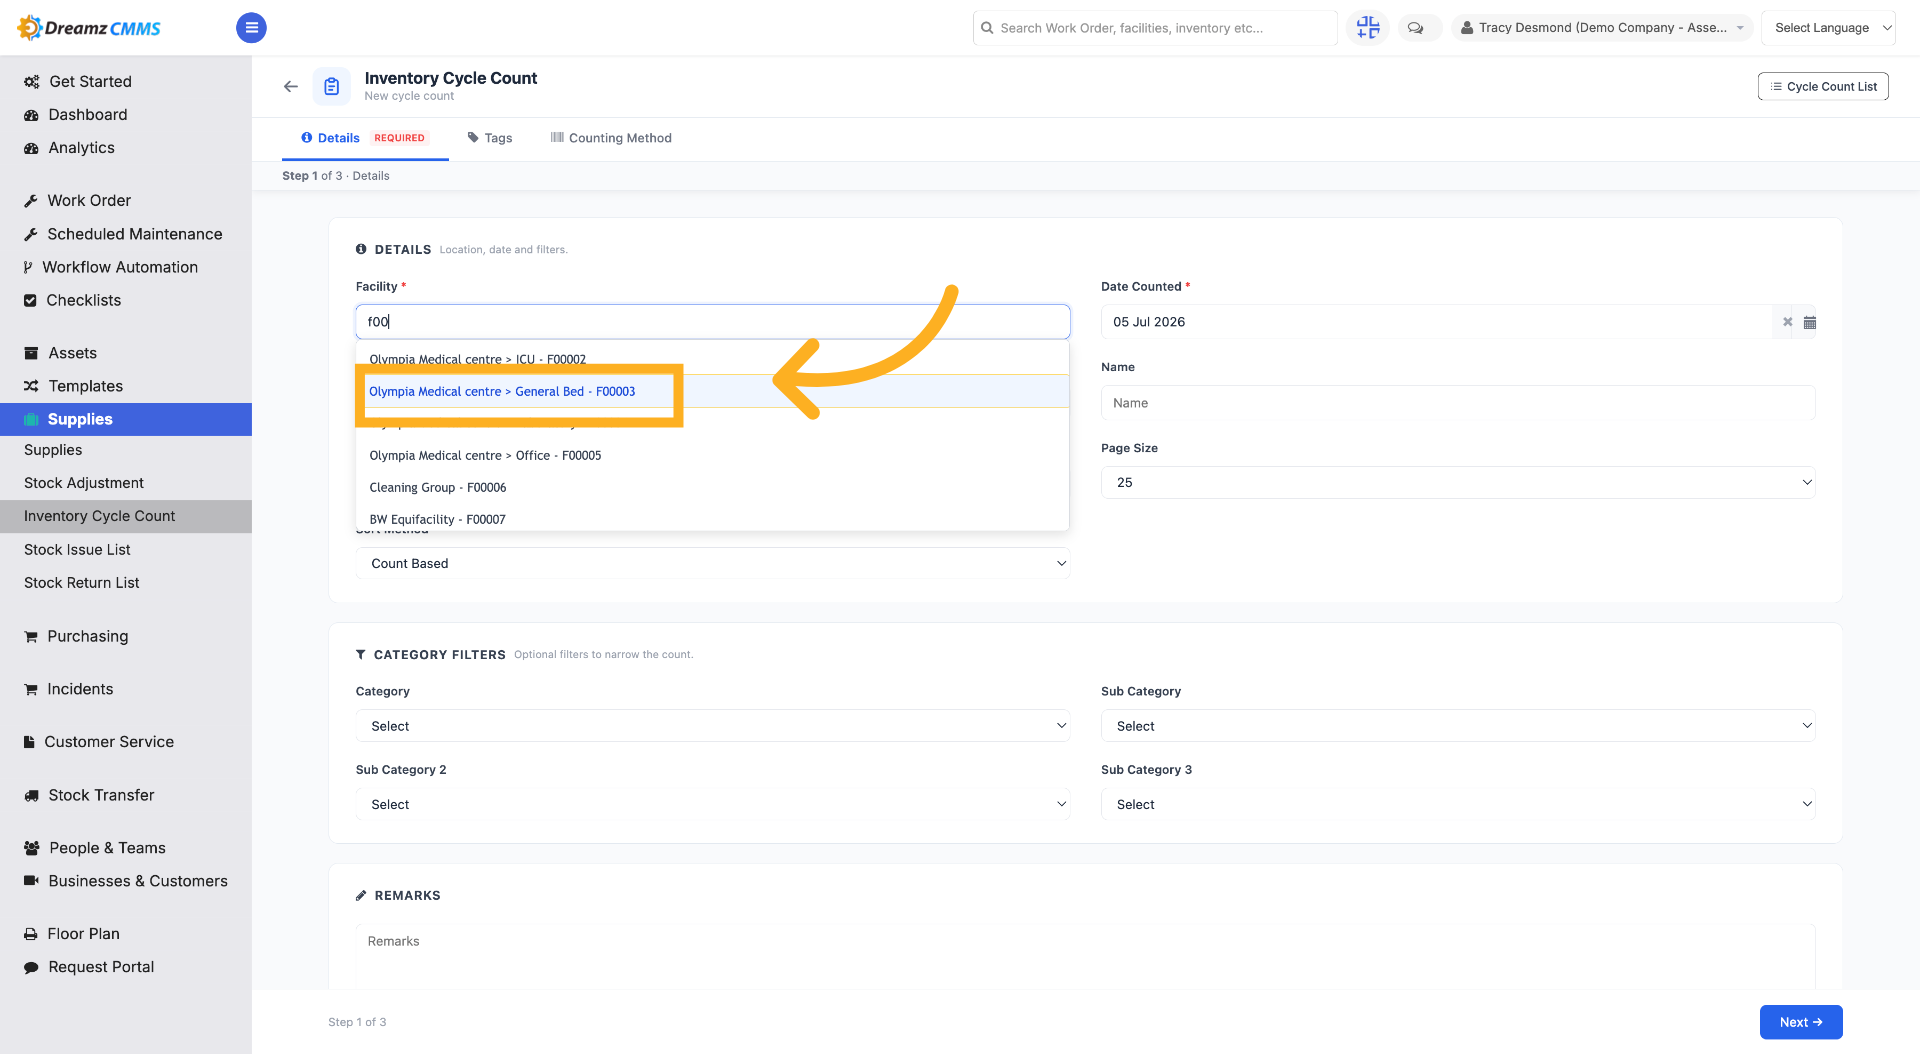The height and width of the screenshot is (1054, 1920).
Task: Toggle the blue hamburger sidebar menu
Action: coord(251,28)
